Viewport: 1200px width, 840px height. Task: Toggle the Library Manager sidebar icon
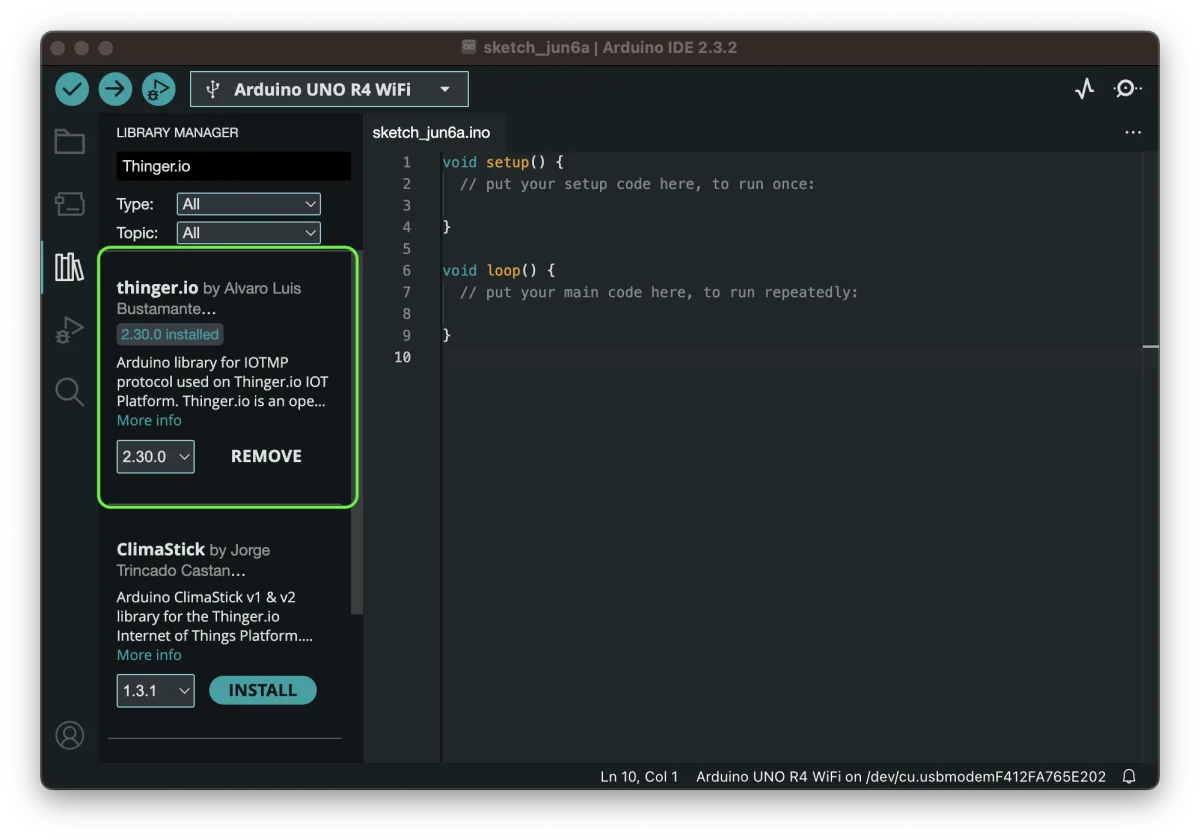point(69,267)
